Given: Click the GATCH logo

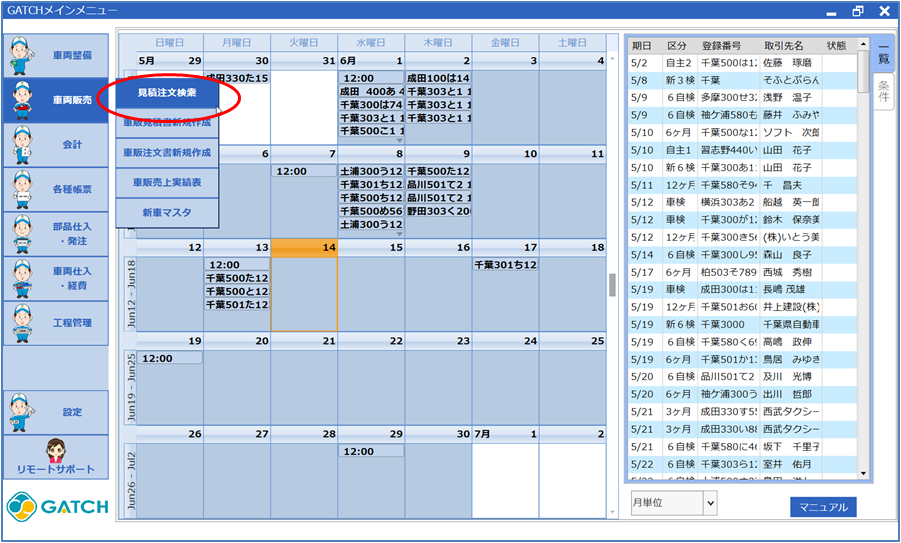Looking at the screenshot, I should click(56, 506).
